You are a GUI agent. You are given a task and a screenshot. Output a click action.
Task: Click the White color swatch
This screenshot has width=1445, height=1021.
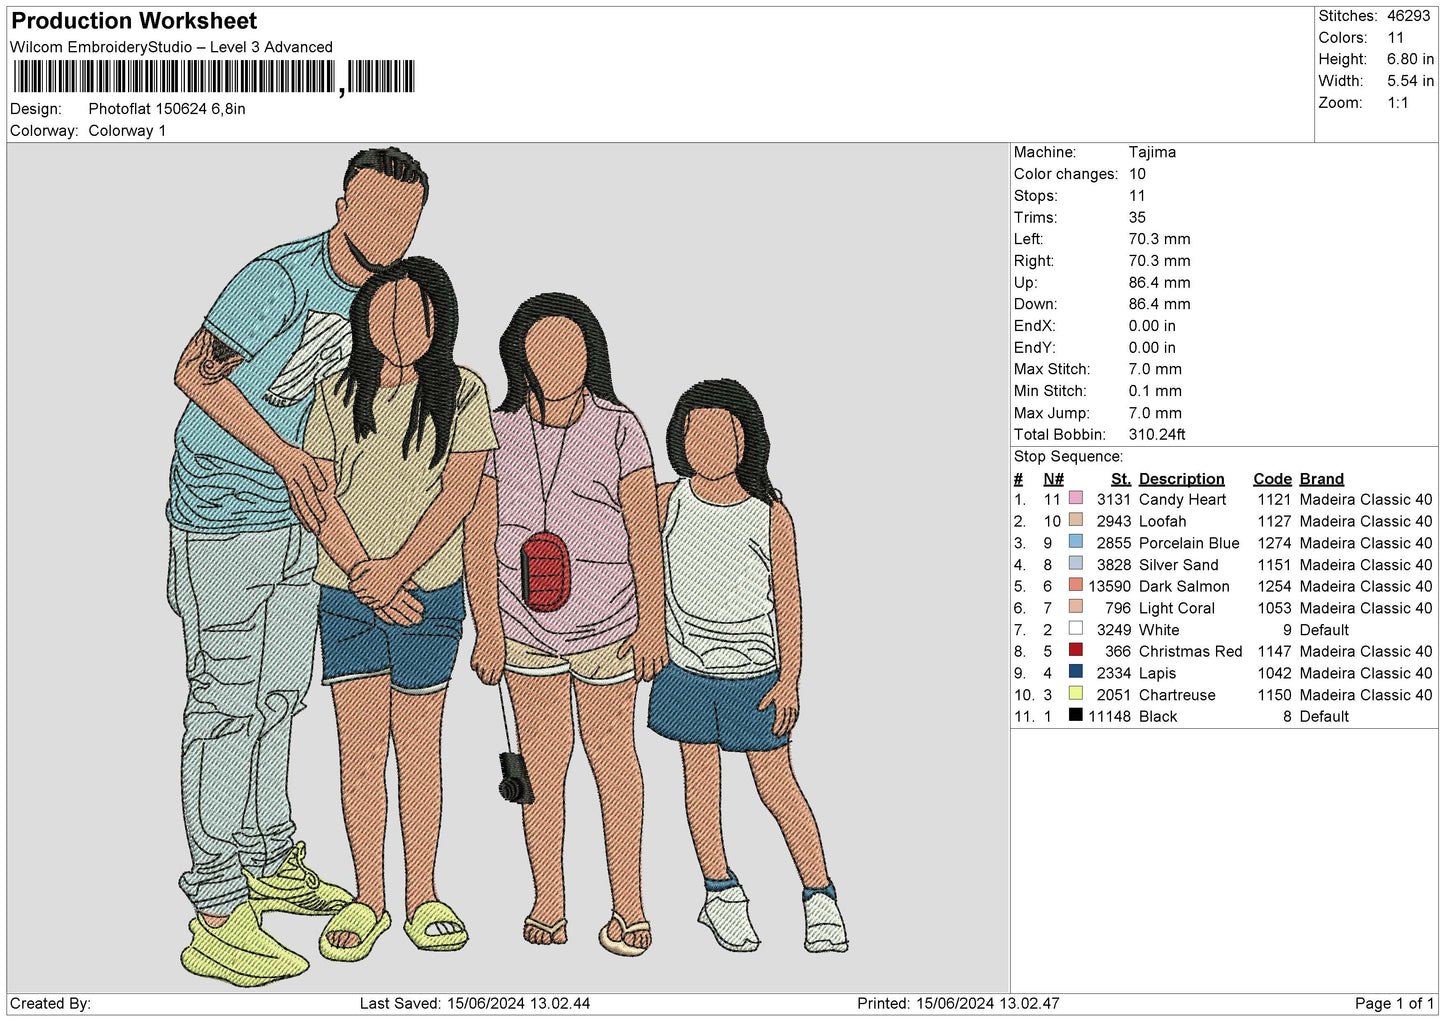coord(1076,629)
